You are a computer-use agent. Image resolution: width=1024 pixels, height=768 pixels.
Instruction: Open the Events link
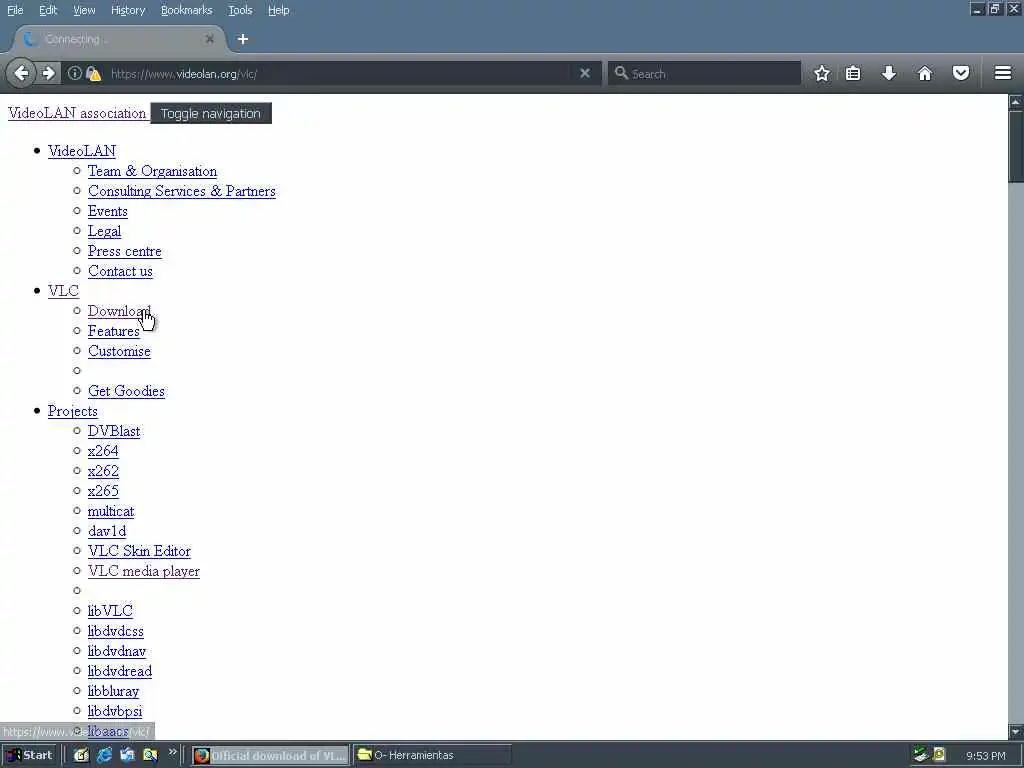pyautogui.click(x=108, y=211)
